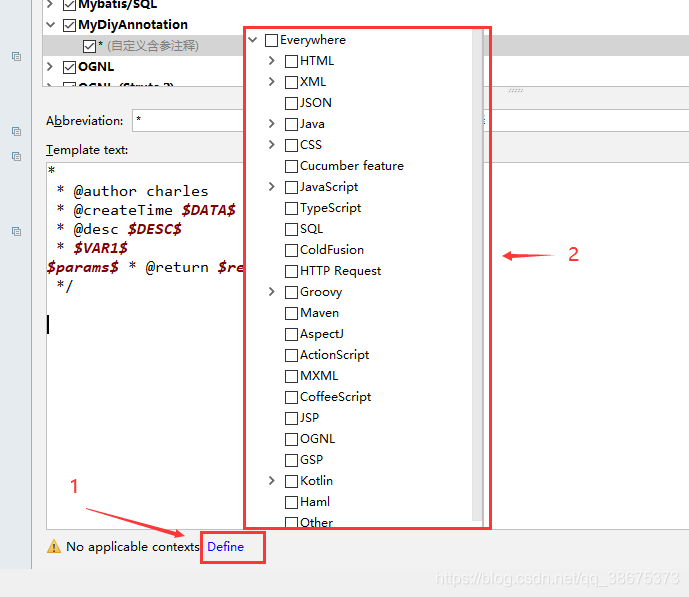Click the first copy icon in left gutter
689x597 pixels.
[16, 56]
